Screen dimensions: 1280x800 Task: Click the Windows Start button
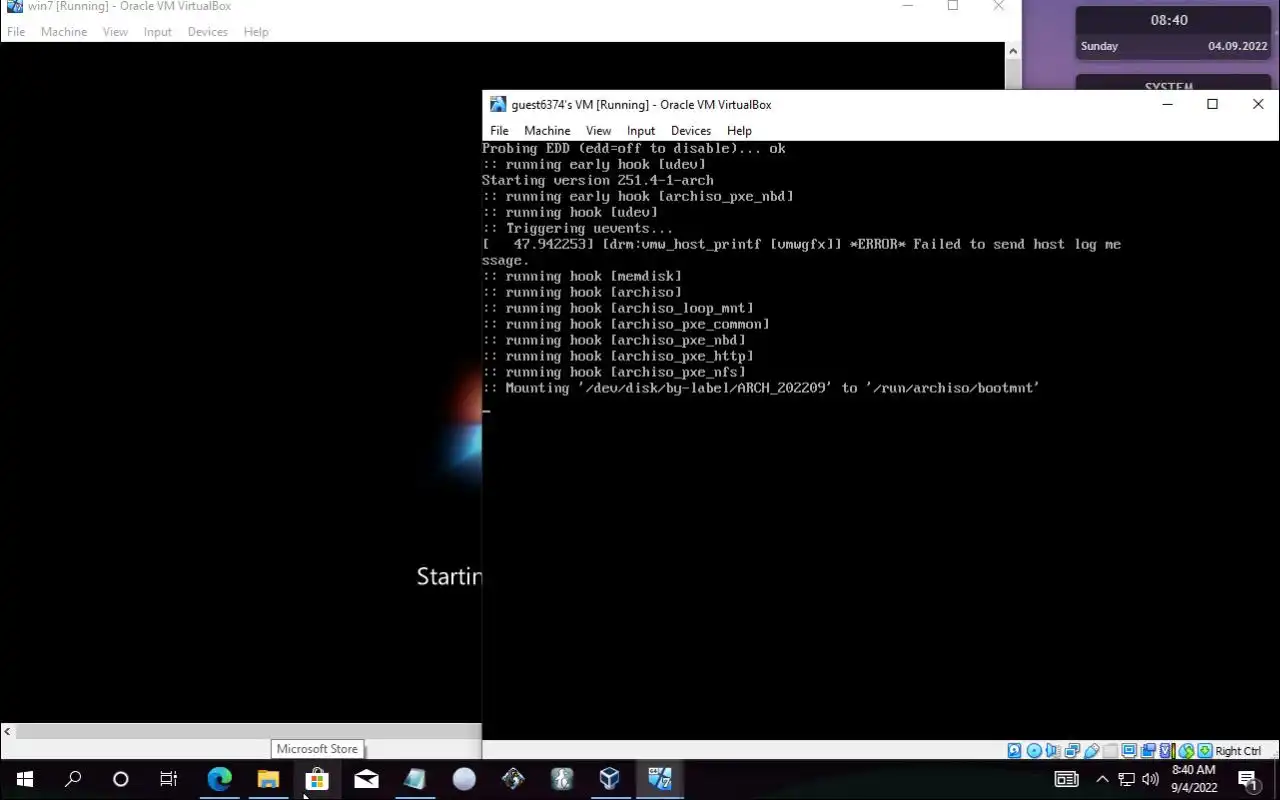click(x=24, y=779)
